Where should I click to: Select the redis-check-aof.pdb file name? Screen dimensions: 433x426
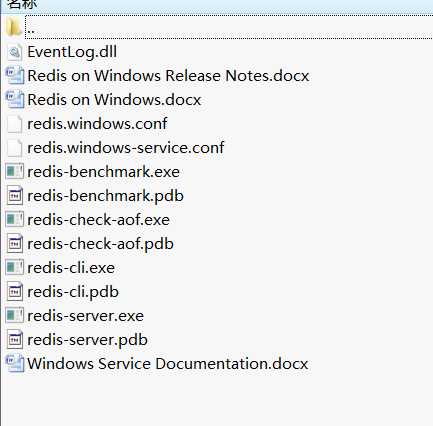pos(100,244)
